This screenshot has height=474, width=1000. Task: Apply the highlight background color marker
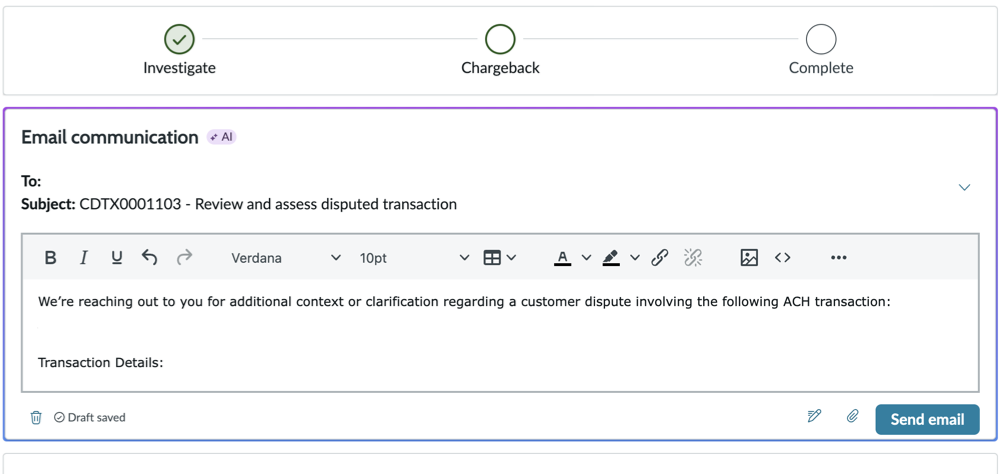(x=611, y=258)
